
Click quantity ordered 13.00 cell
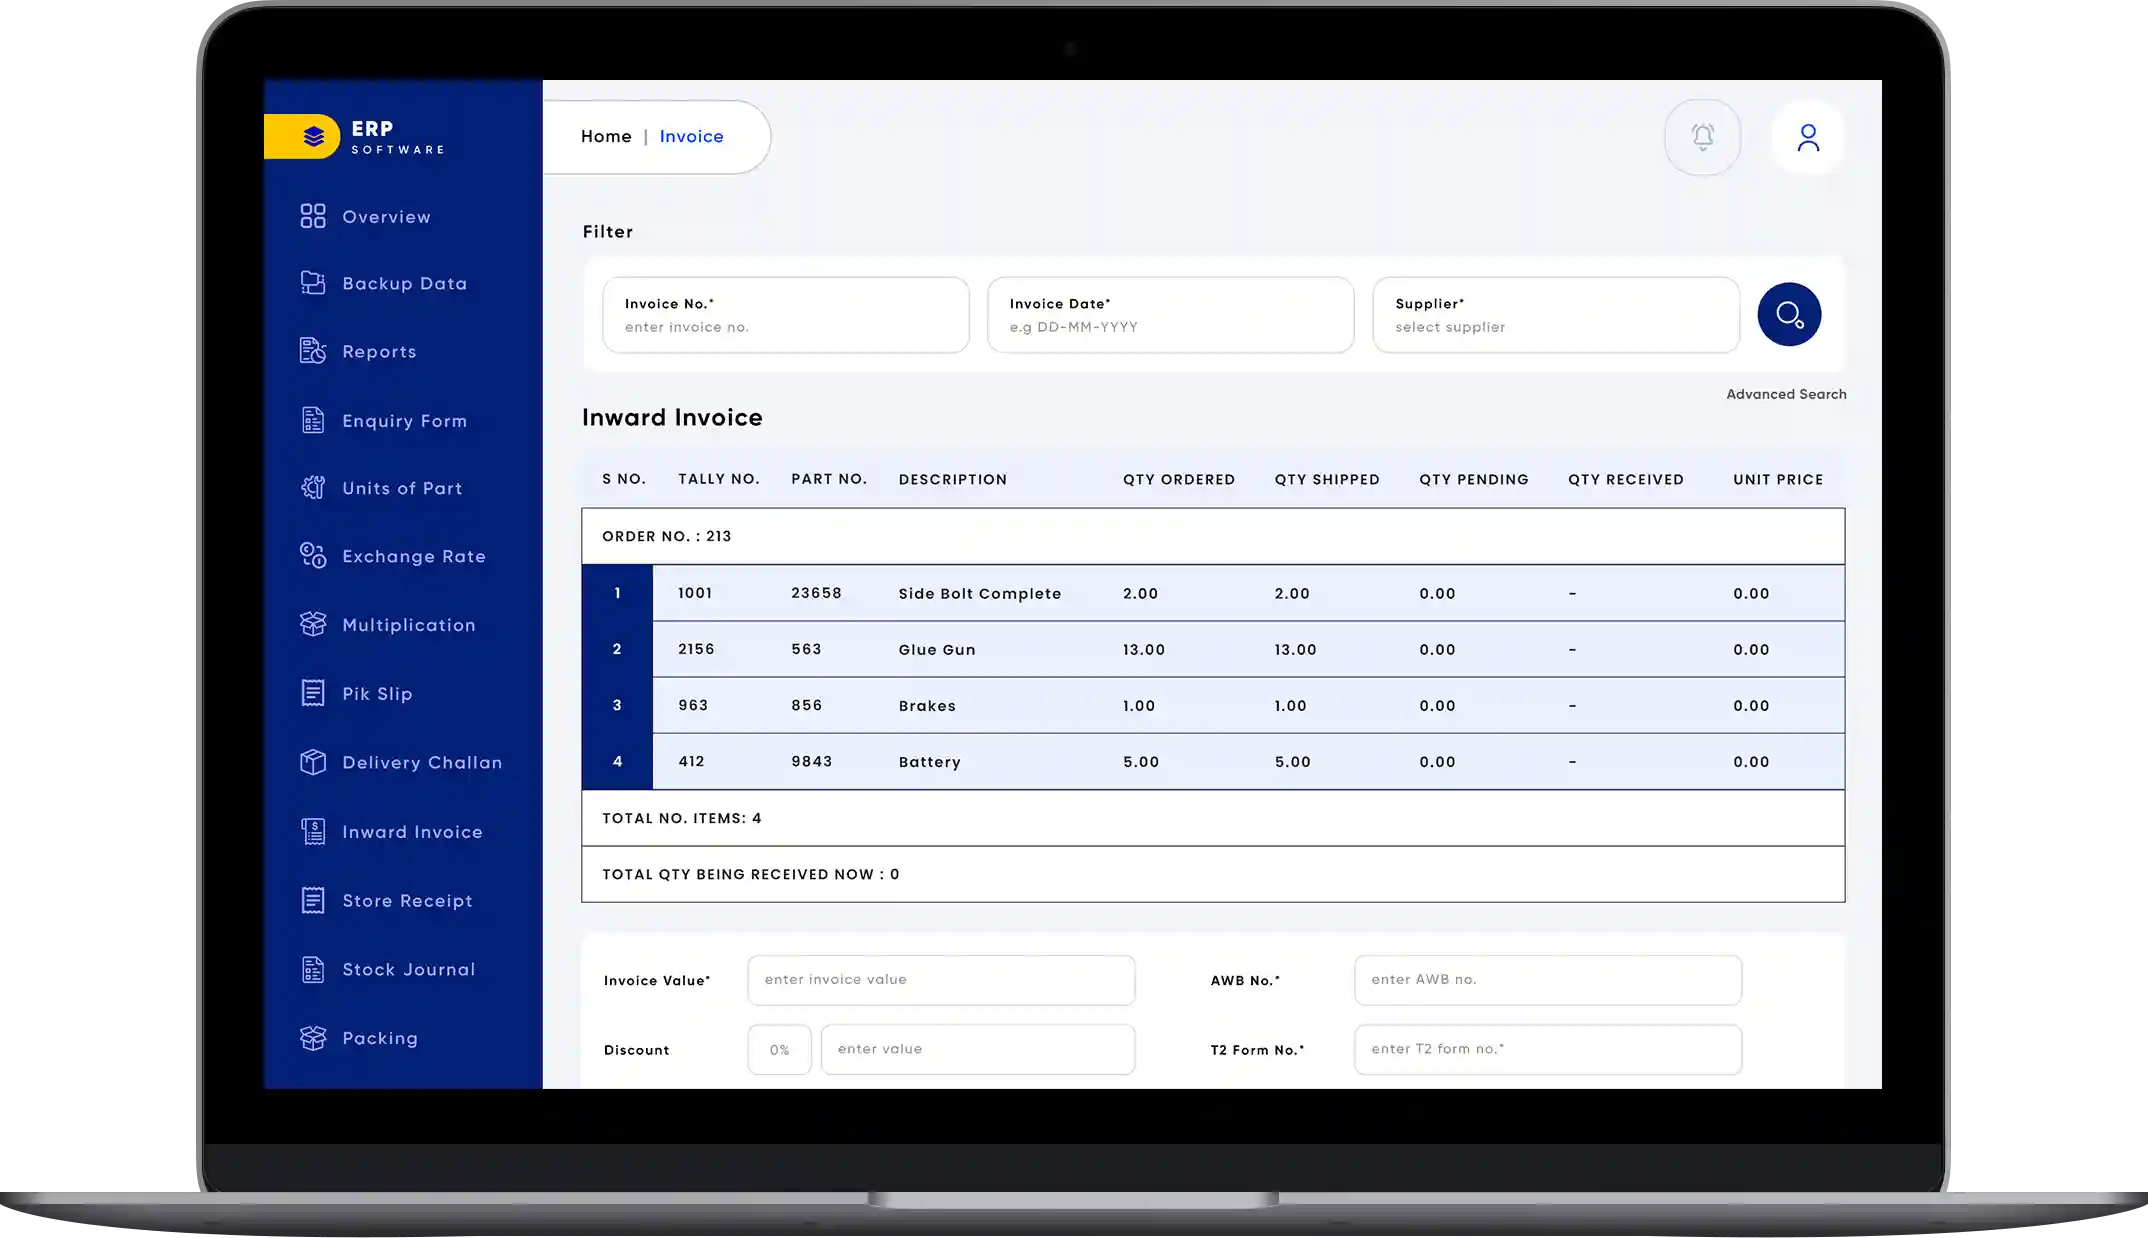[x=1144, y=650]
